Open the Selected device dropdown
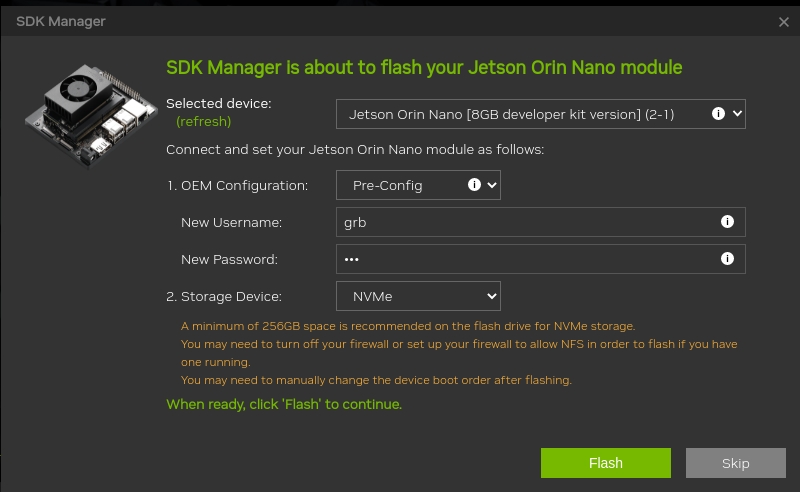Viewport: 800px width, 492px height. pyautogui.click(x=541, y=114)
